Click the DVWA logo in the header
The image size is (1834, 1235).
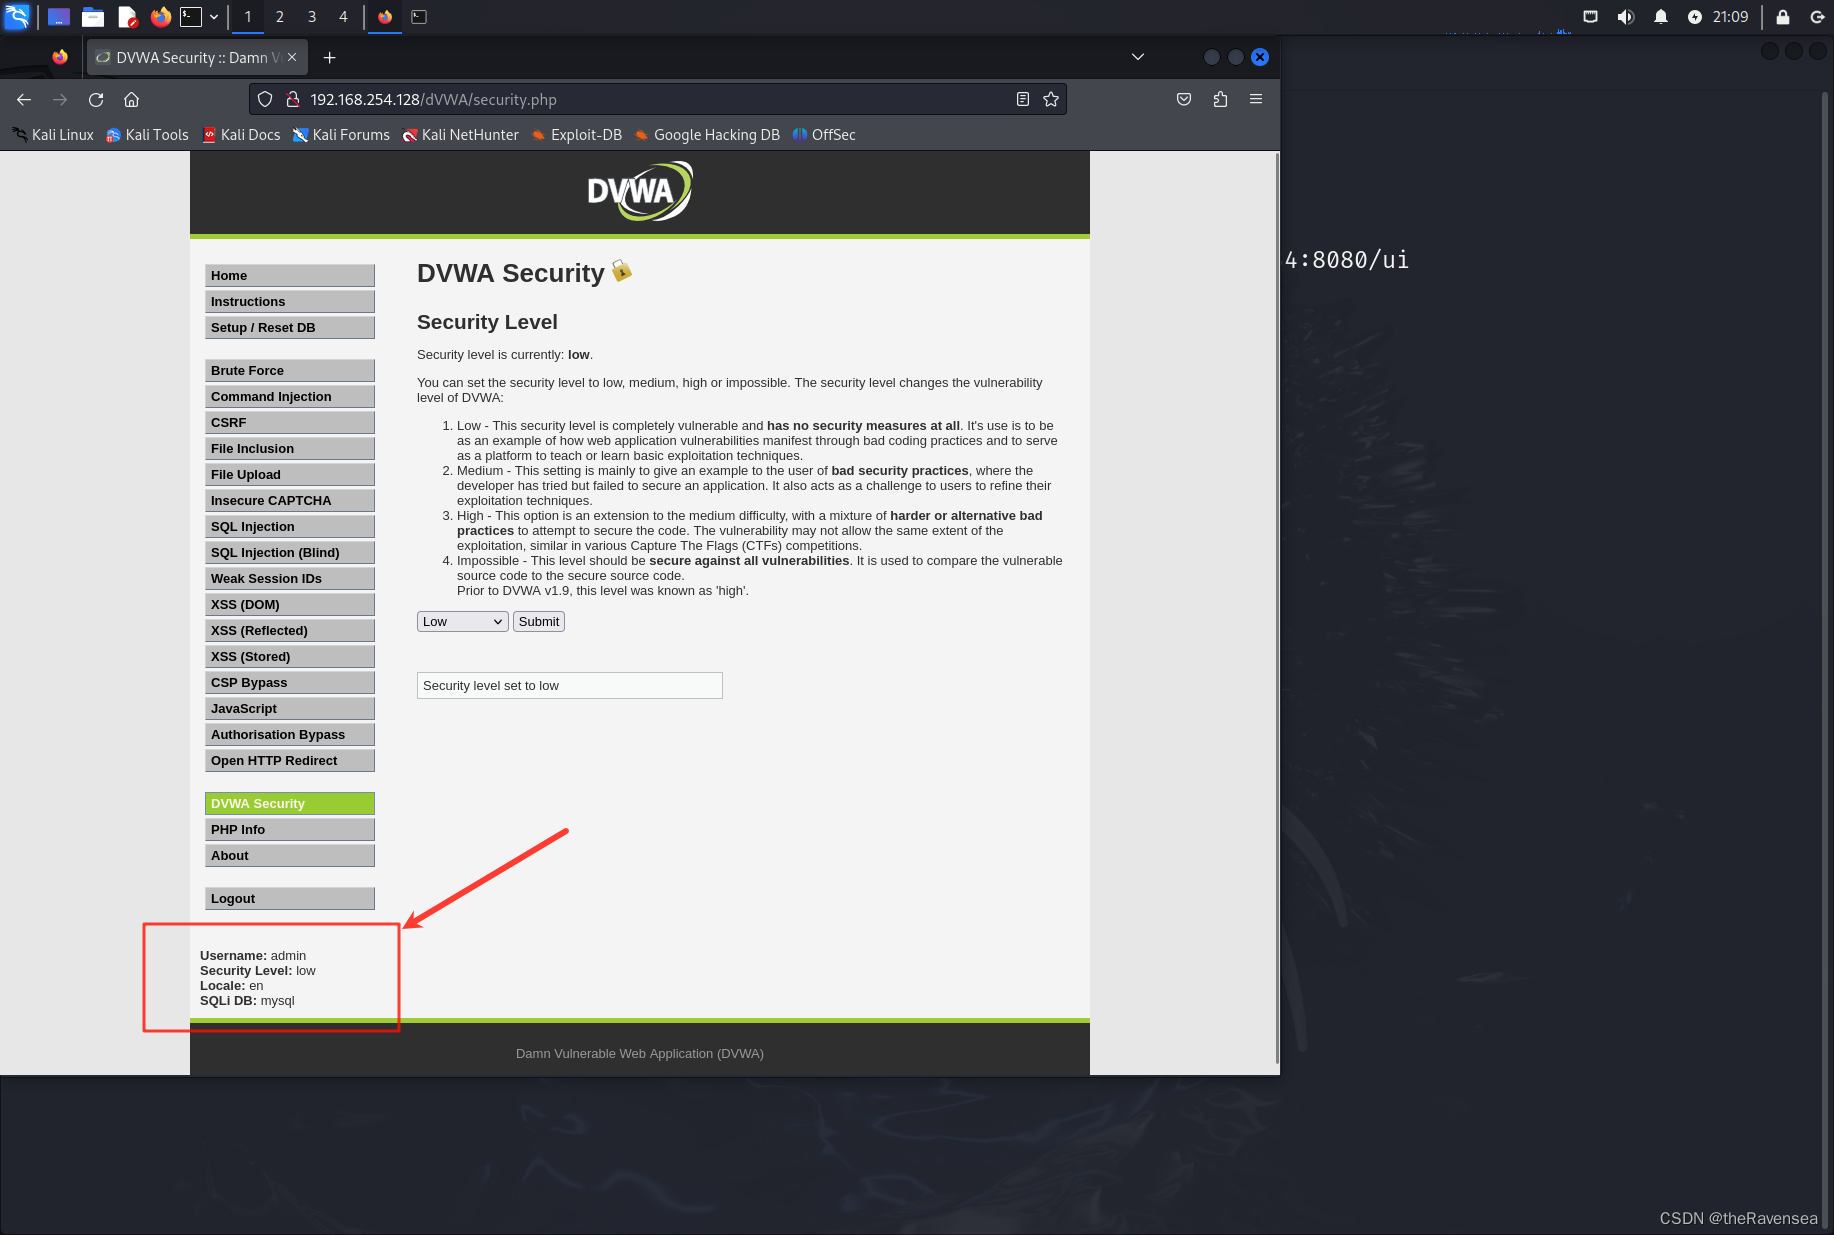tap(639, 191)
